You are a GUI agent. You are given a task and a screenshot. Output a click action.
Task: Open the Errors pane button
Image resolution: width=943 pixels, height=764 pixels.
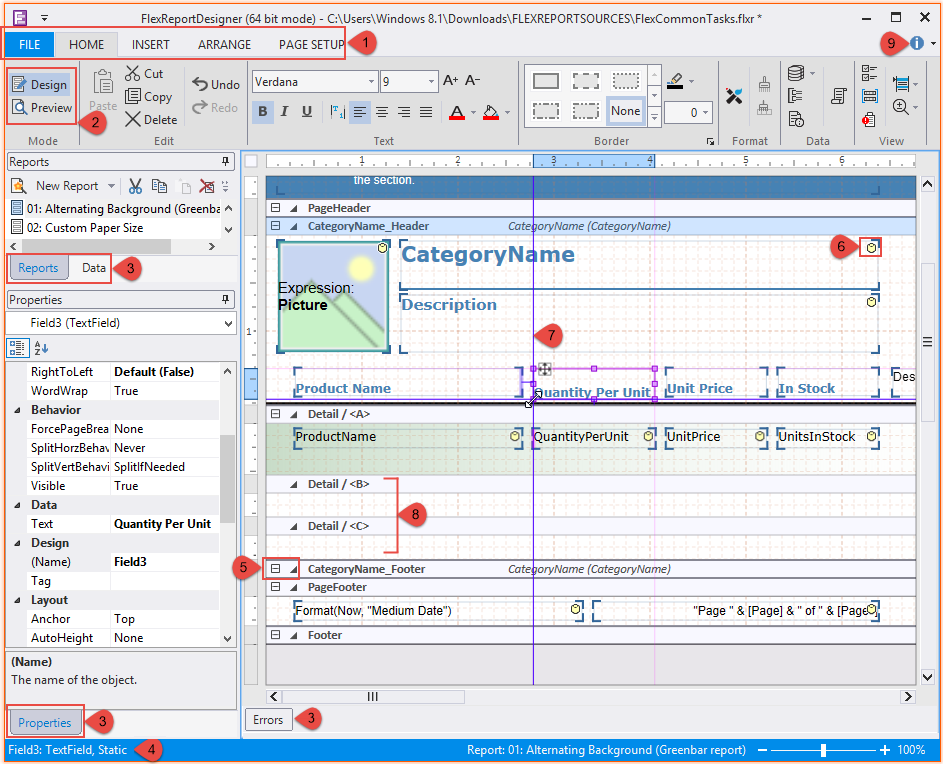(x=268, y=720)
